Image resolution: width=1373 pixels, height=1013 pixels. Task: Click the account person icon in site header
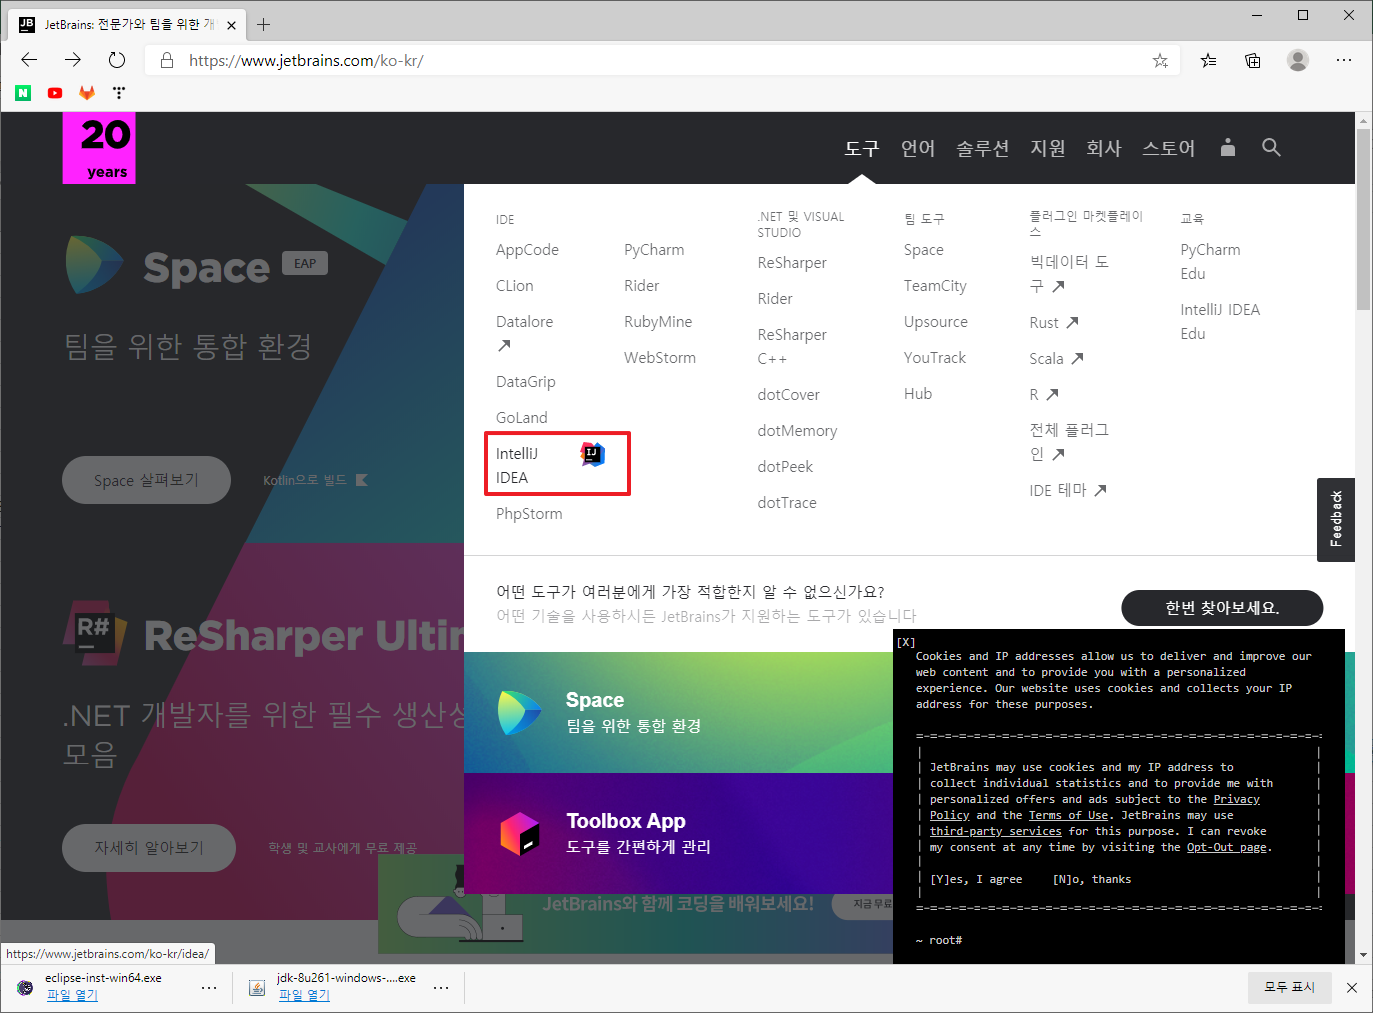pyautogui.click(x=1228, y=147)
